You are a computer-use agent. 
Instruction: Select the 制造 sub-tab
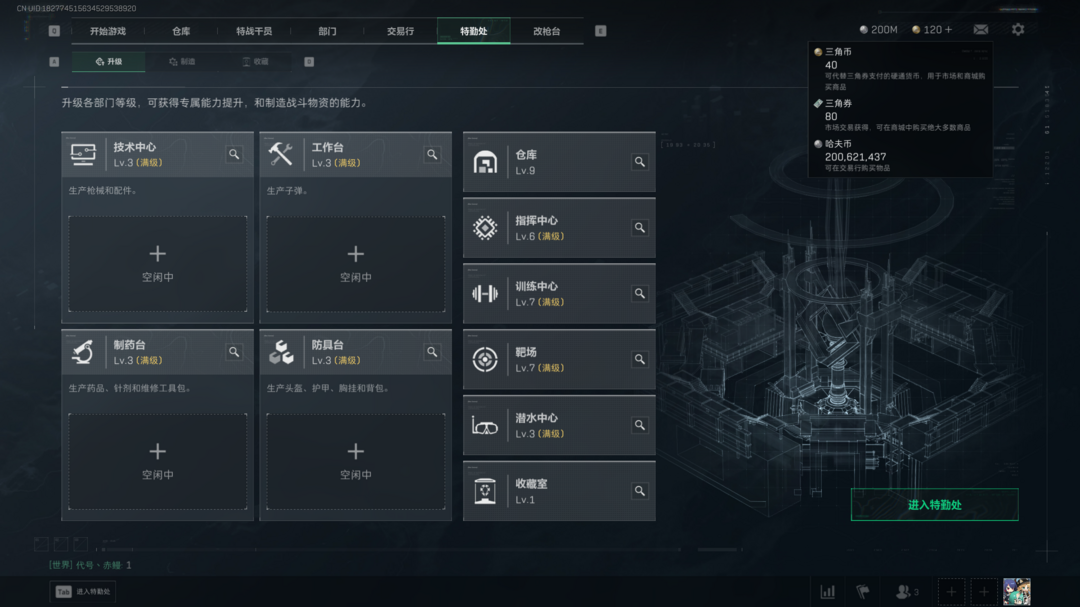(x=183, y=61)
